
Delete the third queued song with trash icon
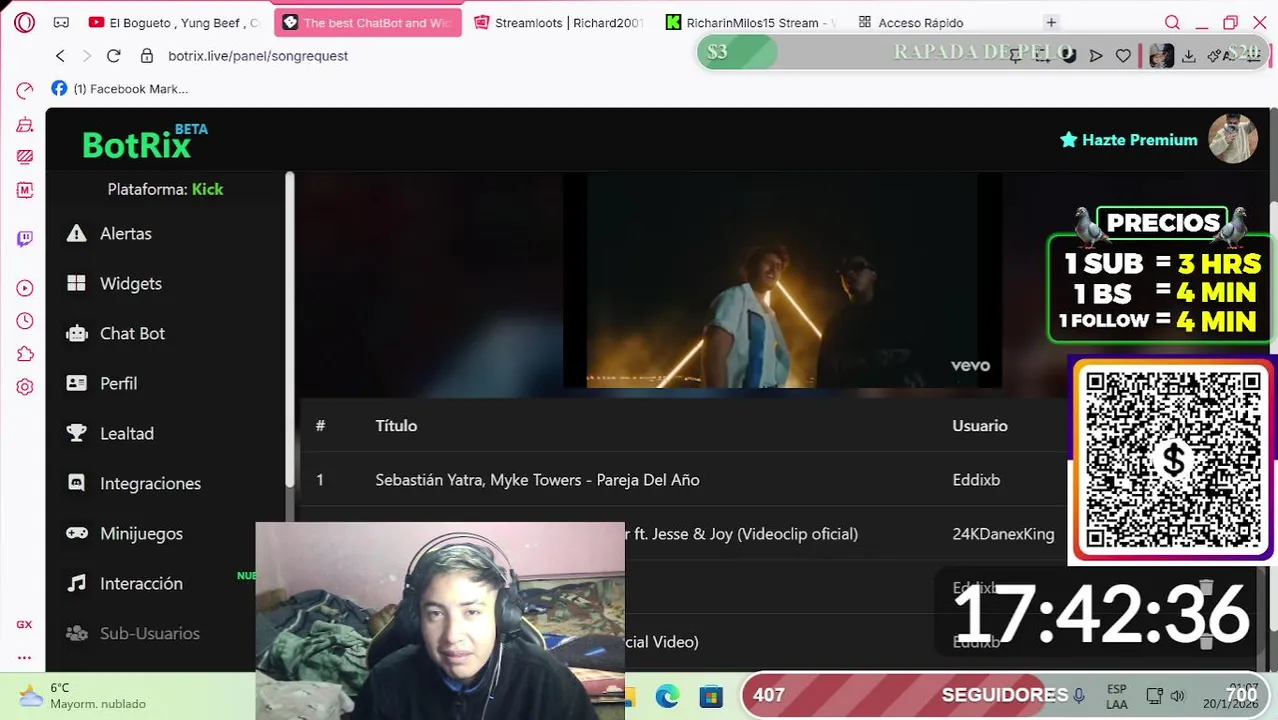[x=1206, y=587]
